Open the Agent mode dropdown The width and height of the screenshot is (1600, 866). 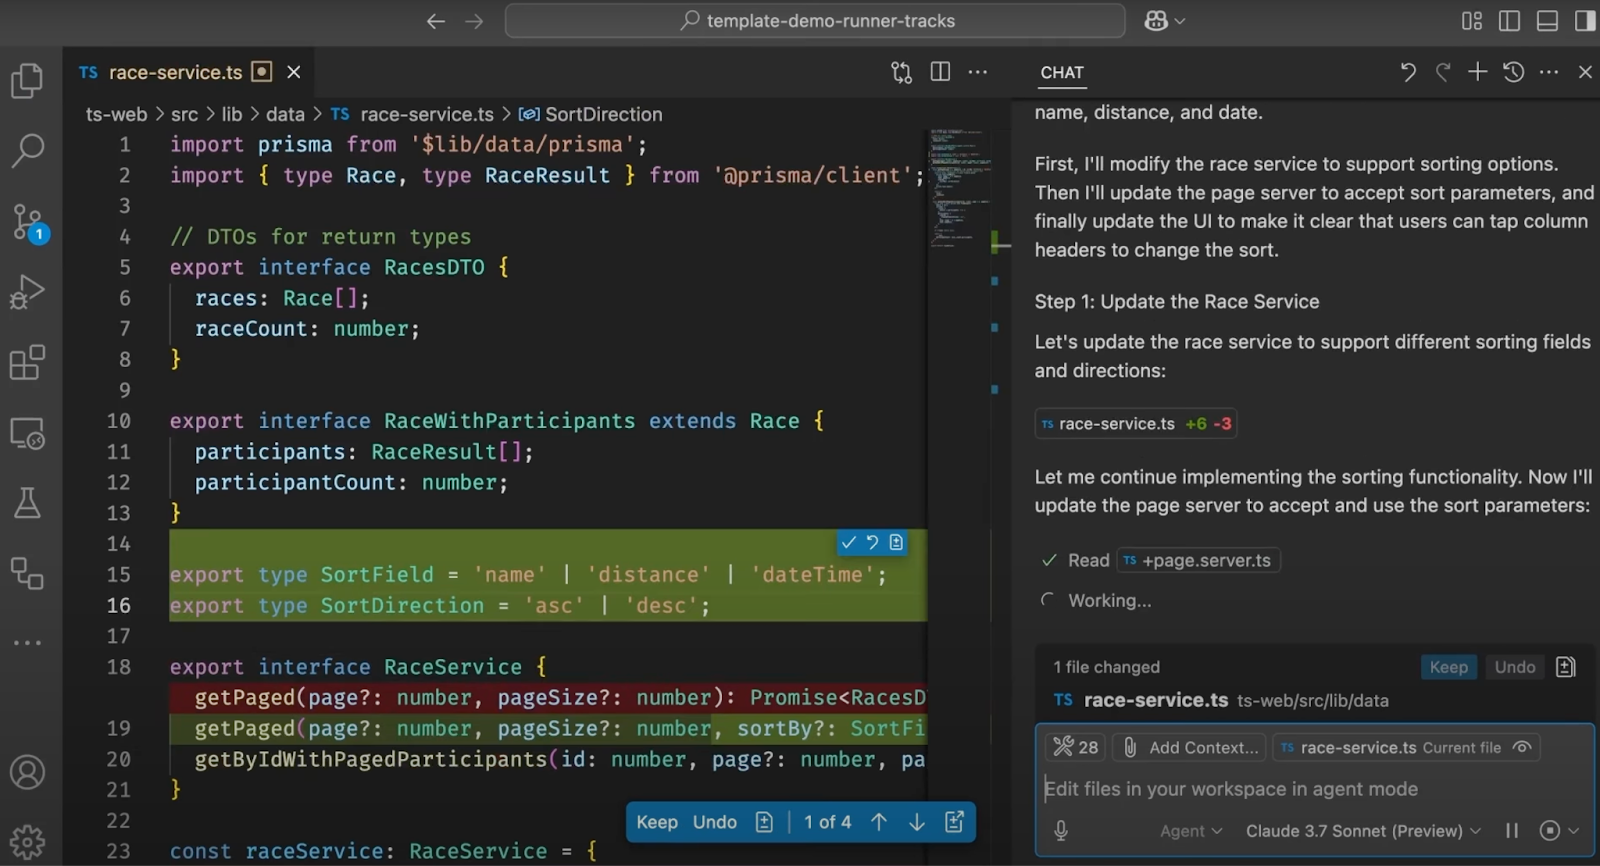tap(1191, 831)
